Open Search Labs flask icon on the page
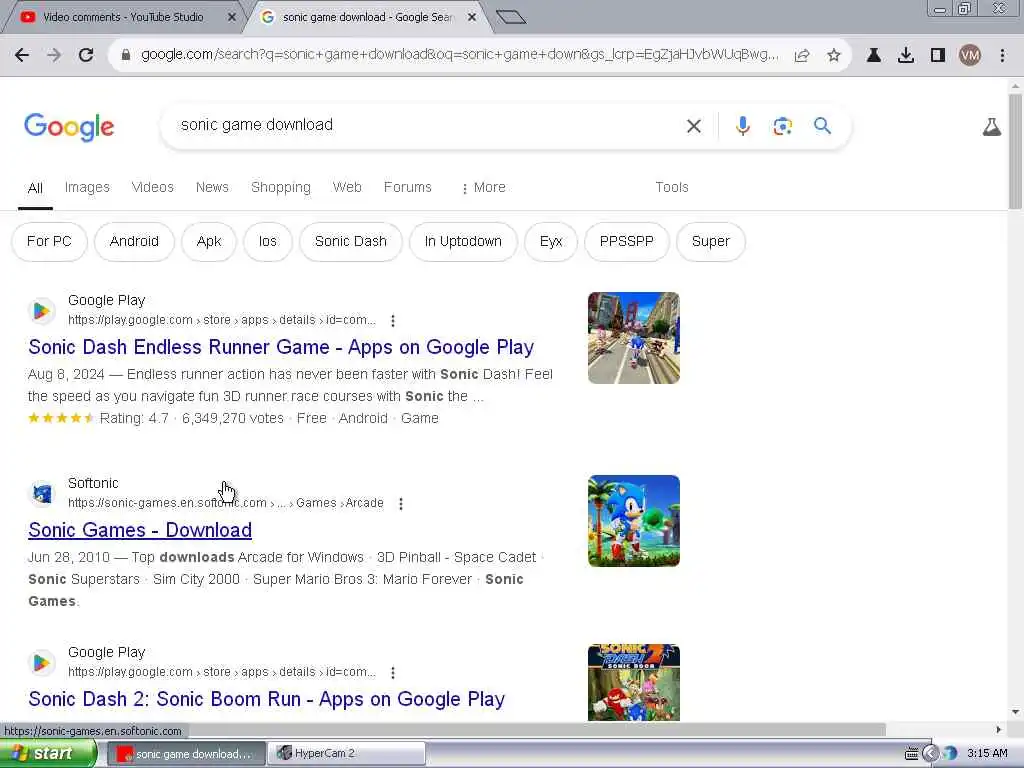Viewport: 1024px width, 768px height. [991, 127]
